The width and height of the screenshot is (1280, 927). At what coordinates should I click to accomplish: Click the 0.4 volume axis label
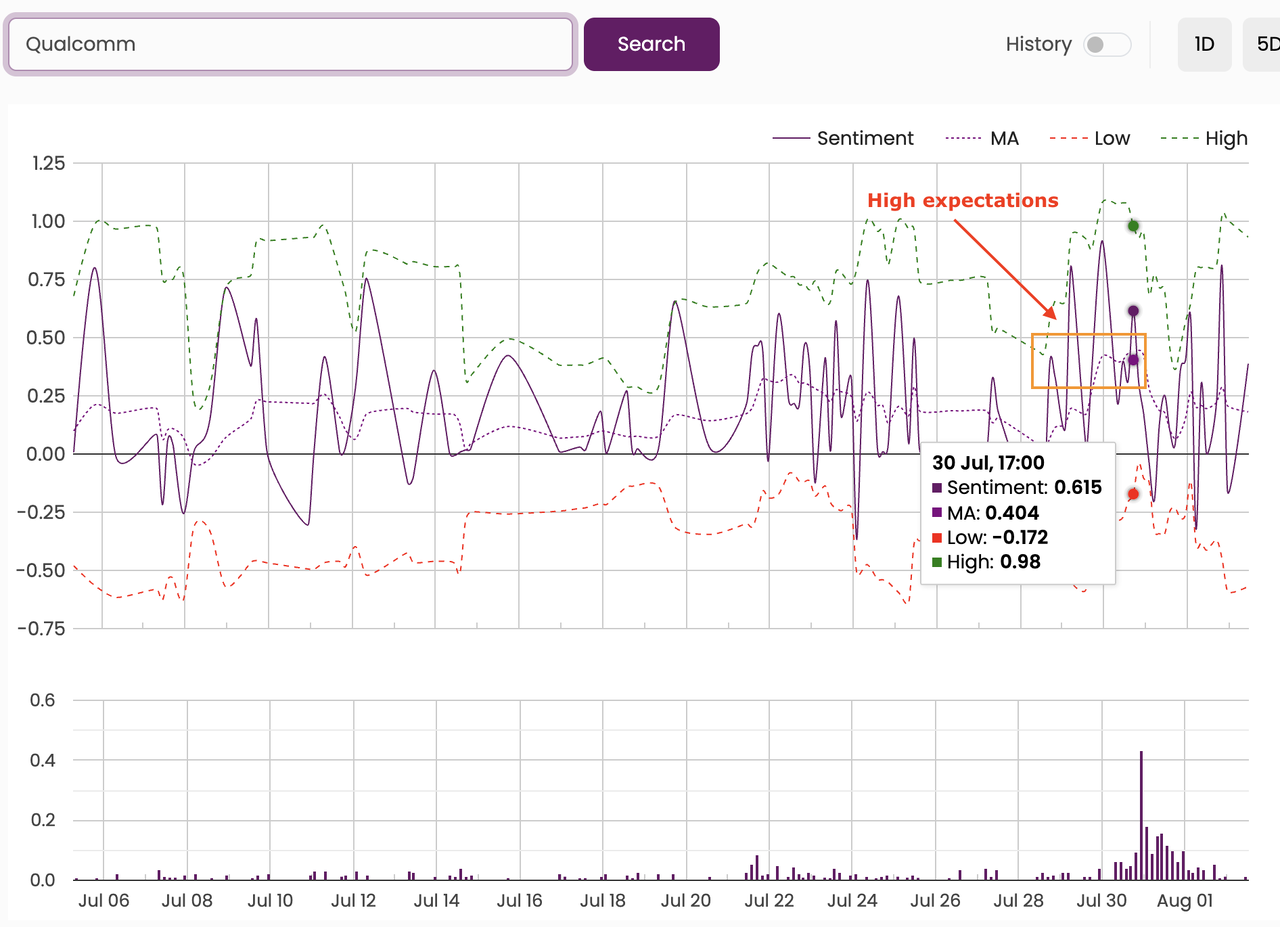[42, 760]
